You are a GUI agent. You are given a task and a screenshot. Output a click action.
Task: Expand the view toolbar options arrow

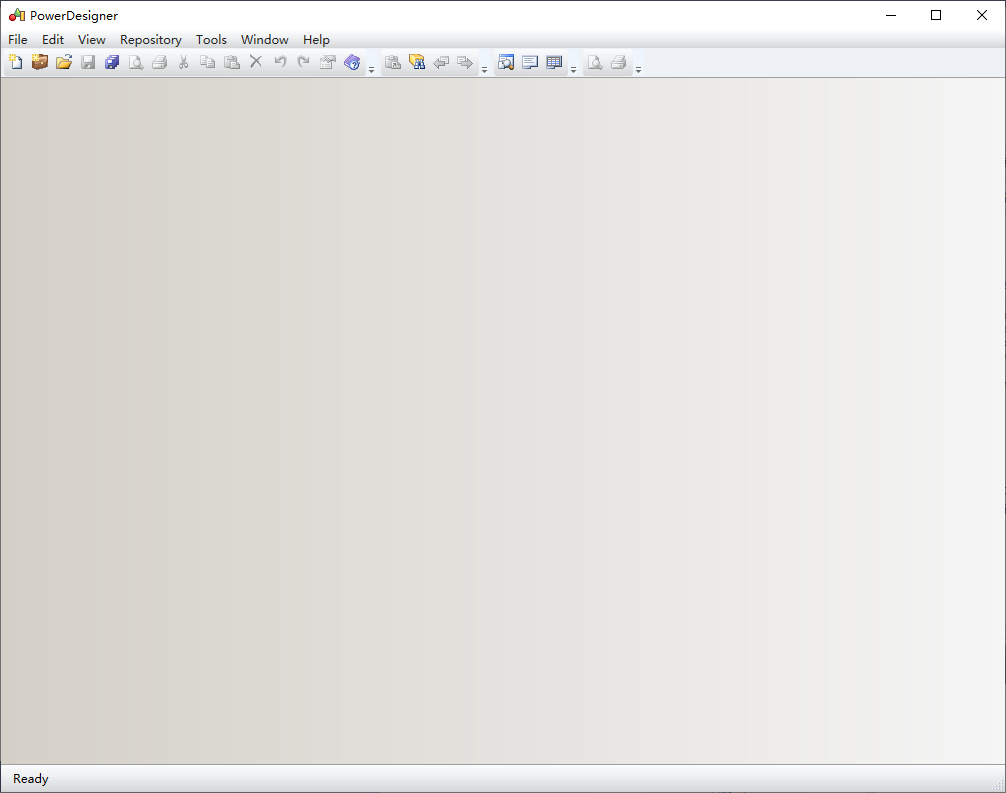click(x=574, y=69)
